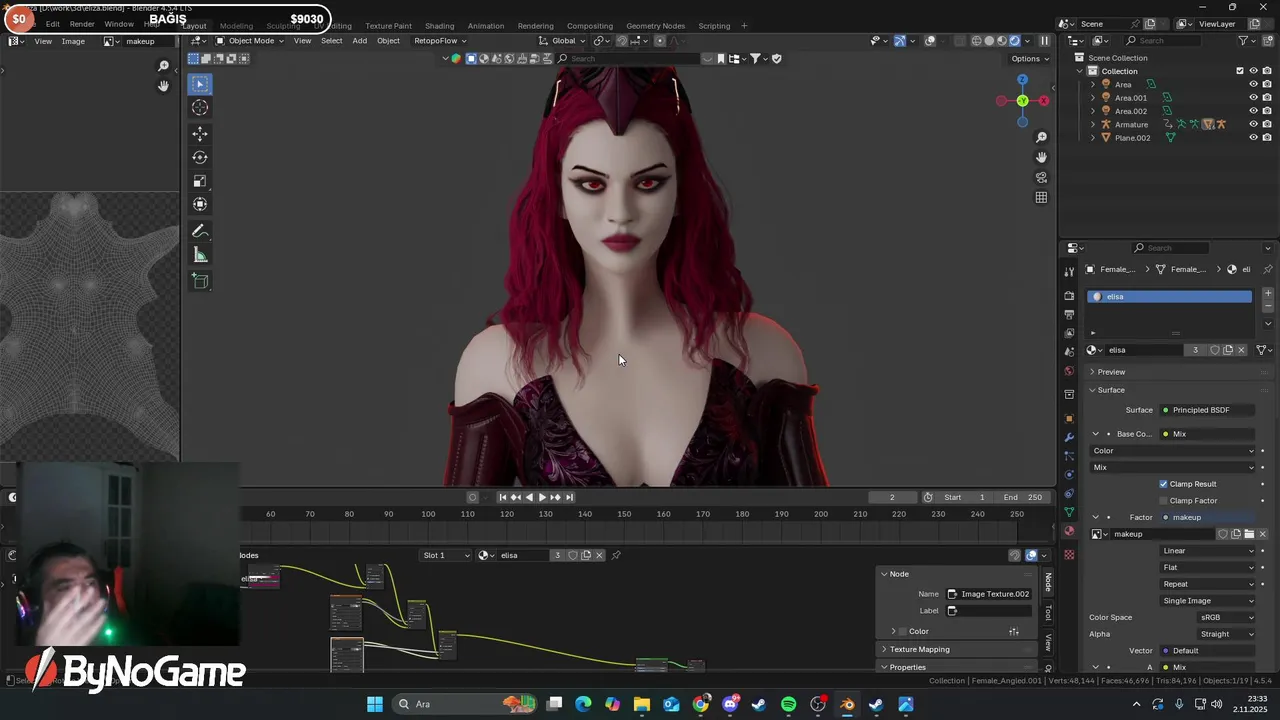Open the Texture properties tab
Image resolution: width=1280 pixels, height=720 pixels.
pyautogui.click(x=1069, y=555)
